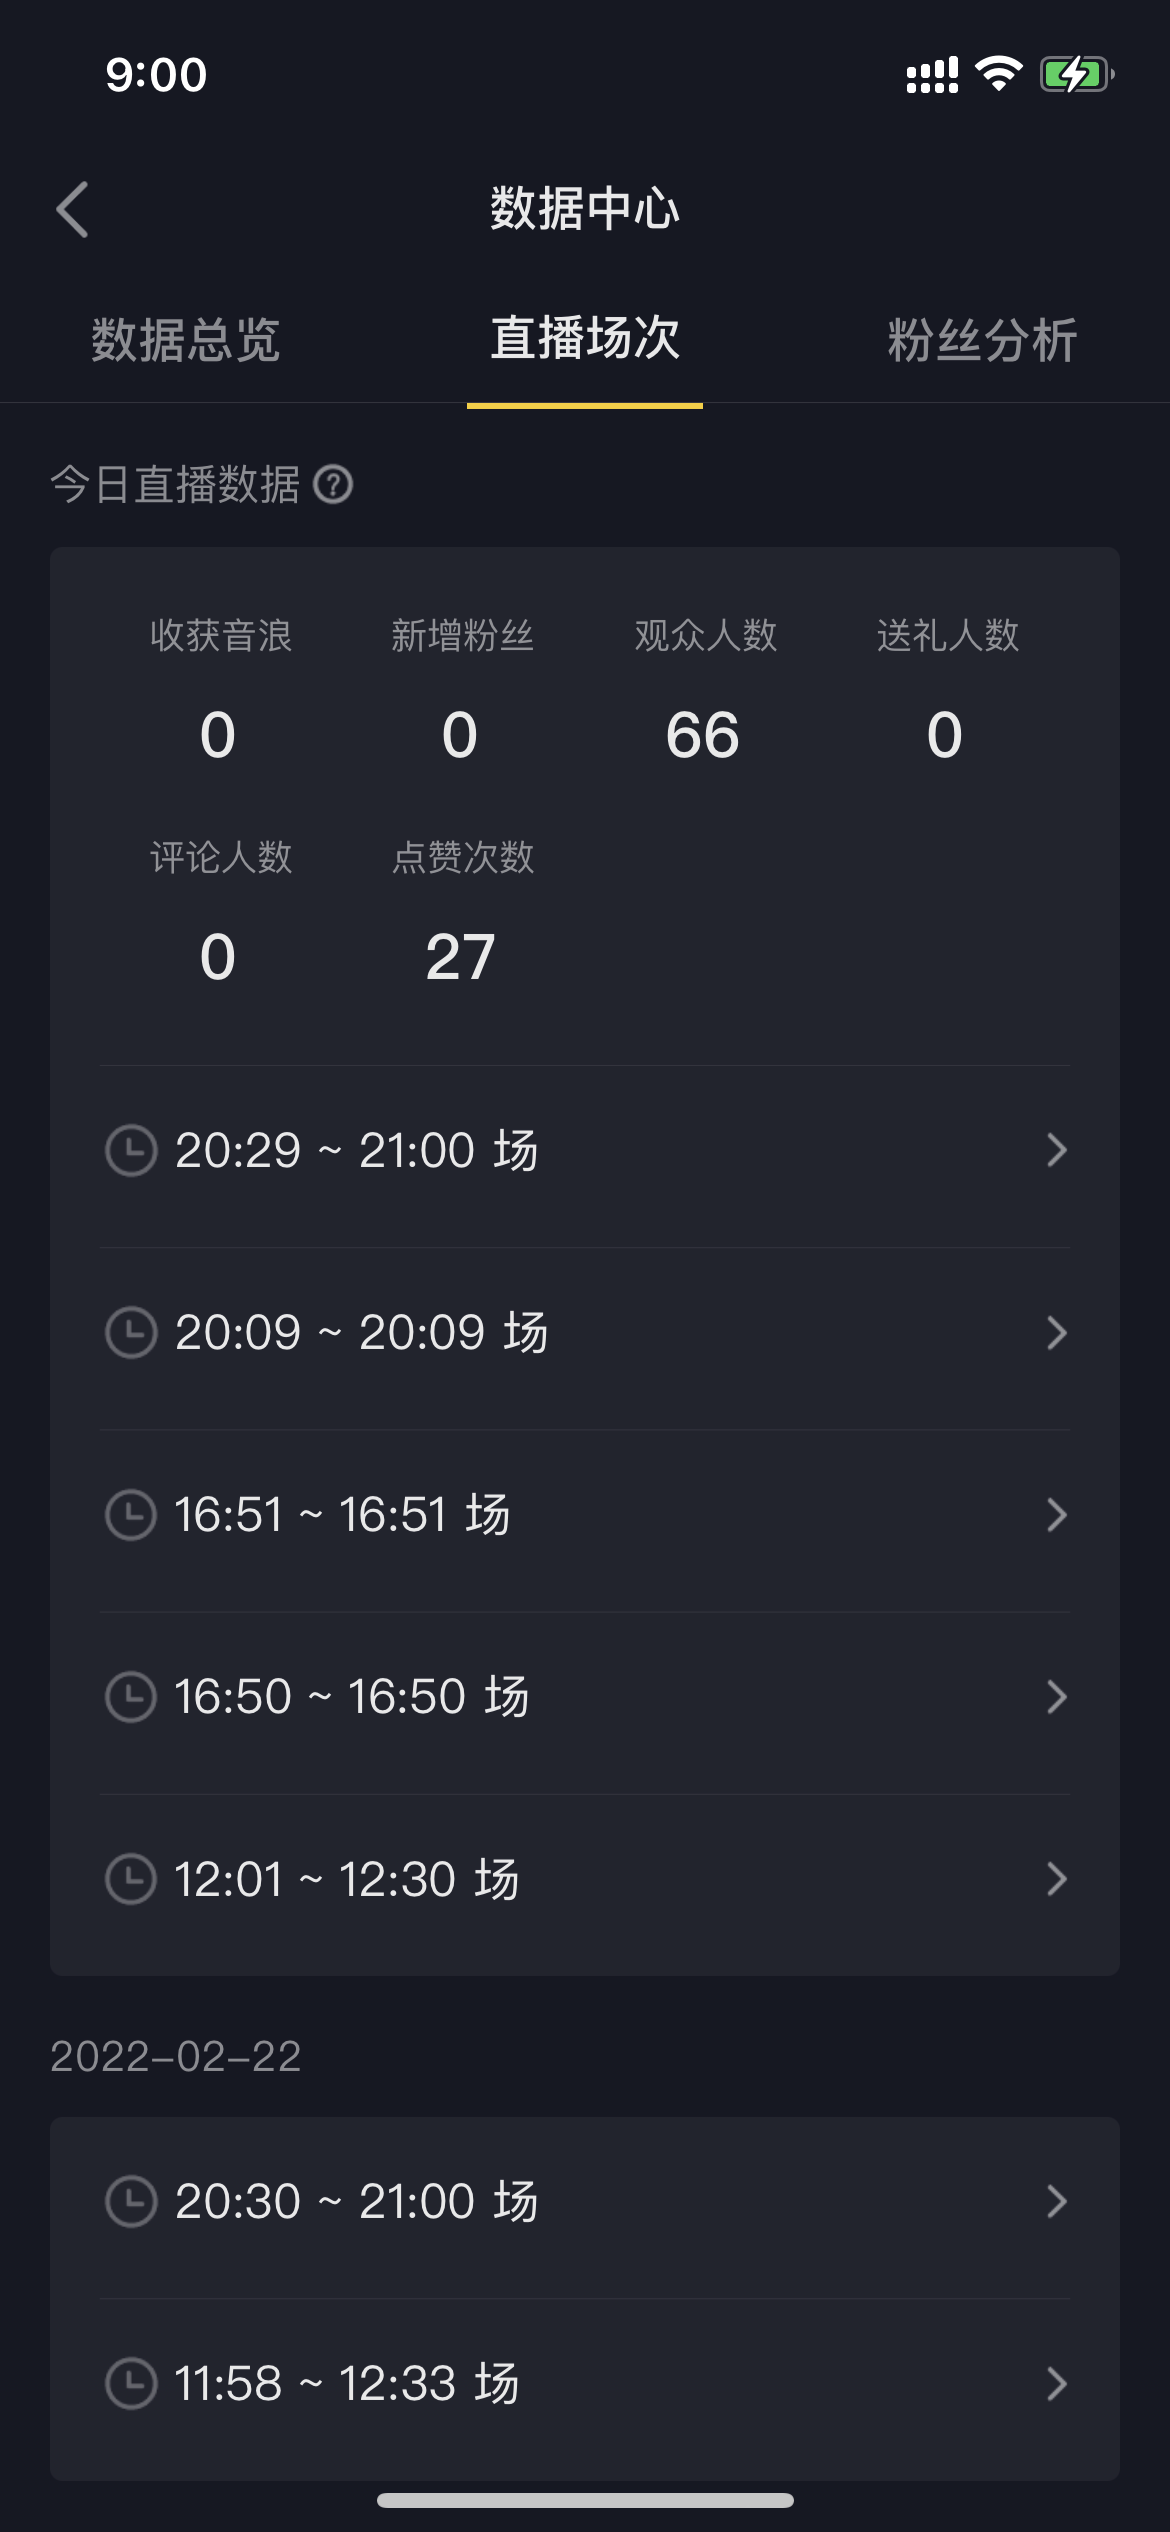Tap the battery charging status icon
Screen dimensions: 1170x2532
(1076, 74)
